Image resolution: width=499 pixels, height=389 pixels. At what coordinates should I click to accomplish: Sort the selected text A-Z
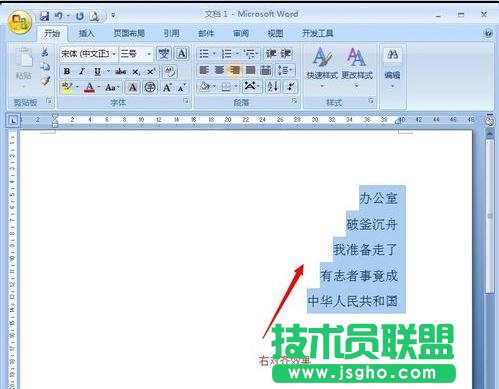click(273, 87)
